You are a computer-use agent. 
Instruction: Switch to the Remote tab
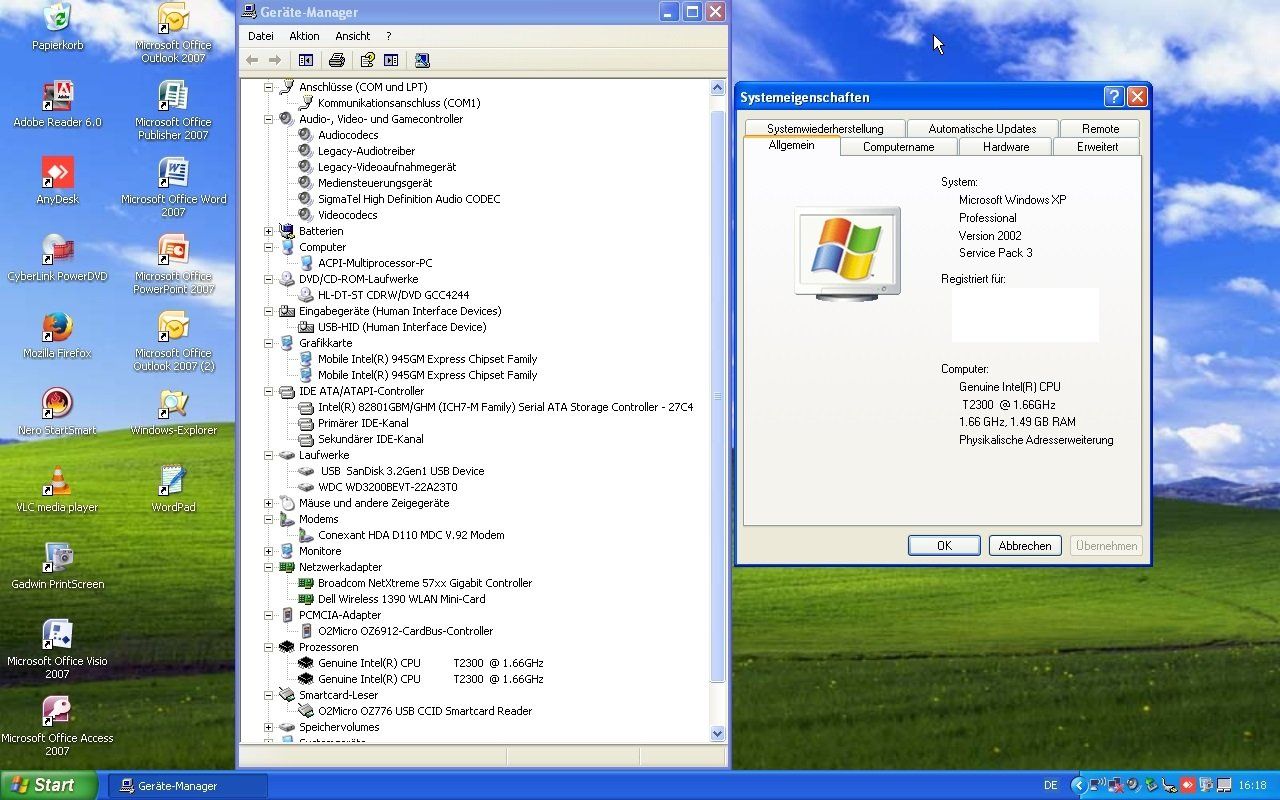1100,129
